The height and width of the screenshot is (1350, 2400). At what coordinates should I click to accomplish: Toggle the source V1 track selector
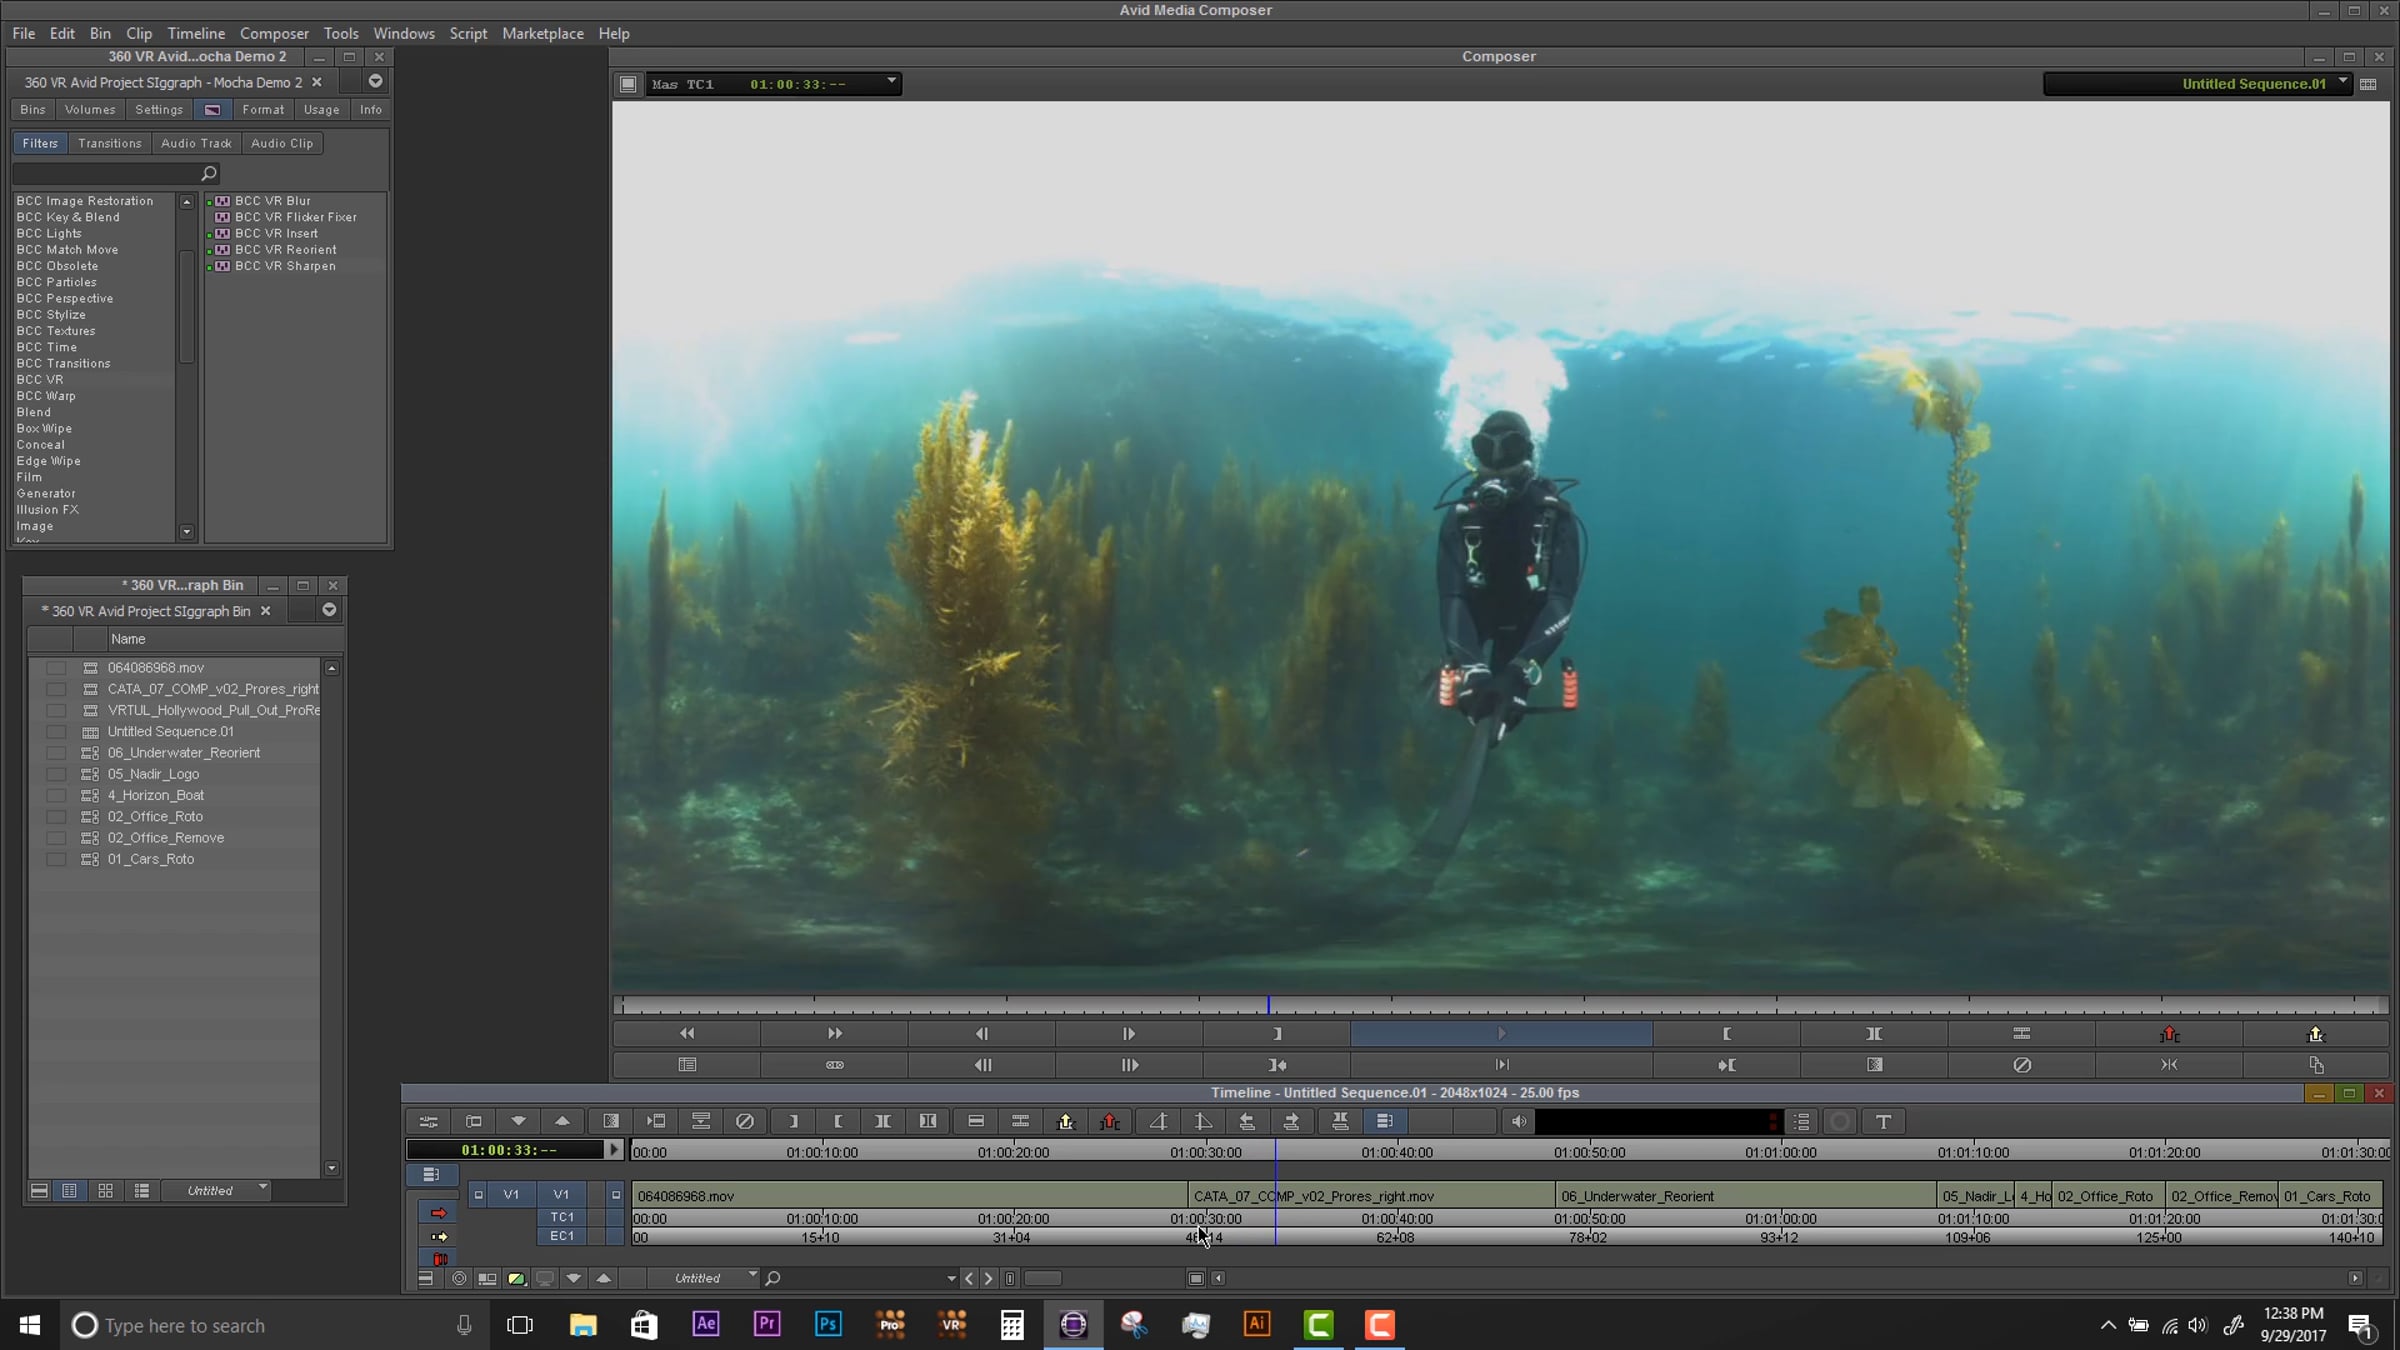[511, 1194]
